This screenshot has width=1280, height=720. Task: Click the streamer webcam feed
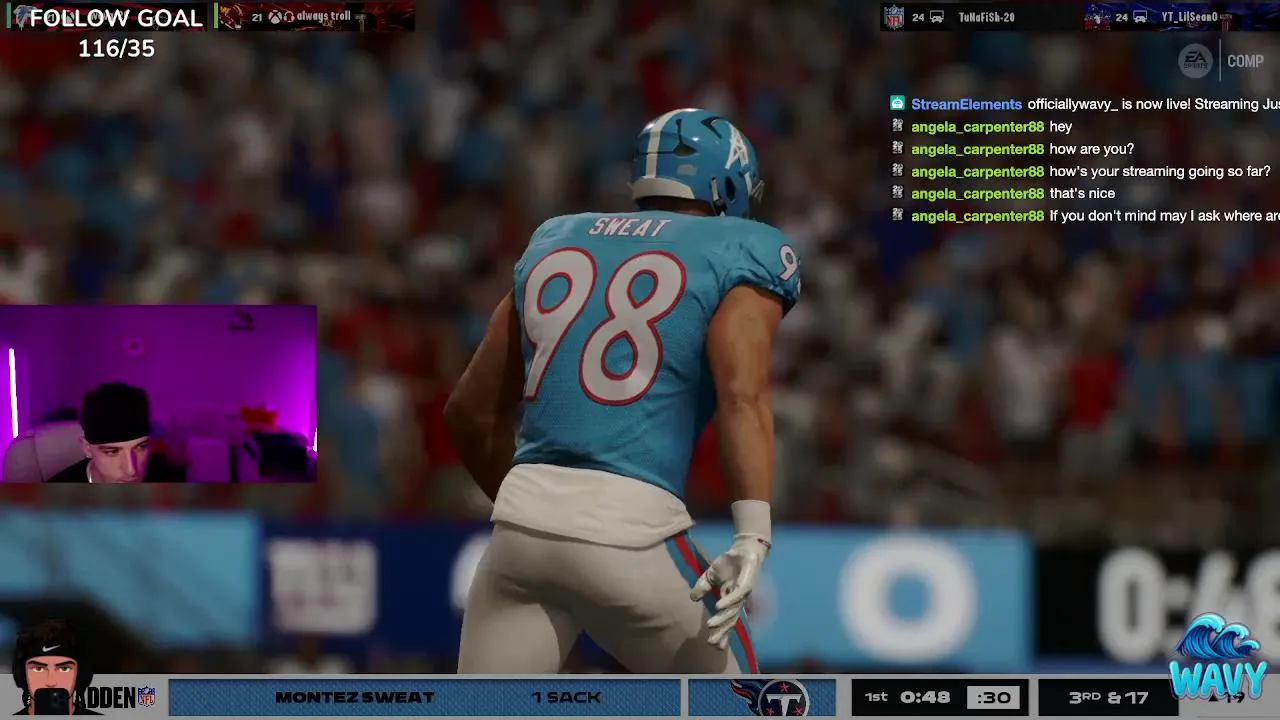click(158, 394)
